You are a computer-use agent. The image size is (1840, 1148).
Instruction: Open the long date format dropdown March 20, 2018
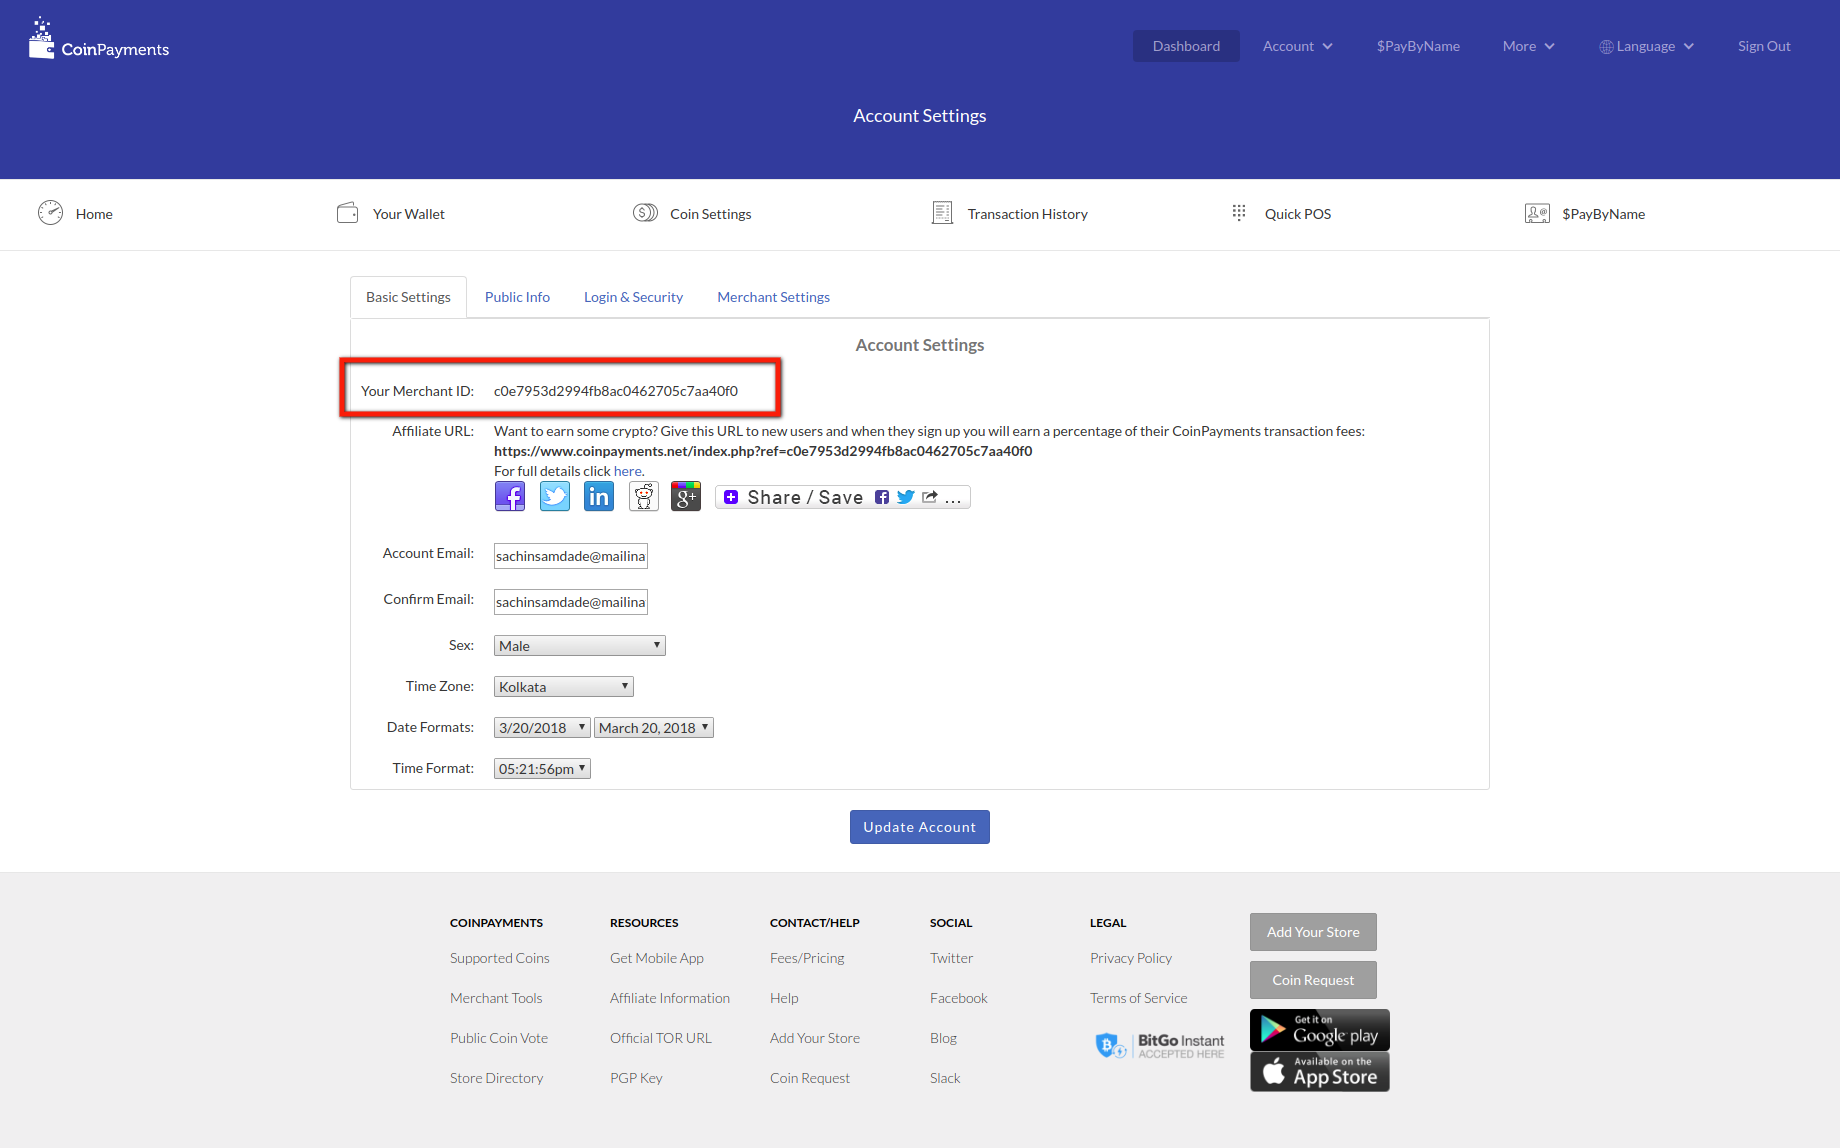coord(654,728)
